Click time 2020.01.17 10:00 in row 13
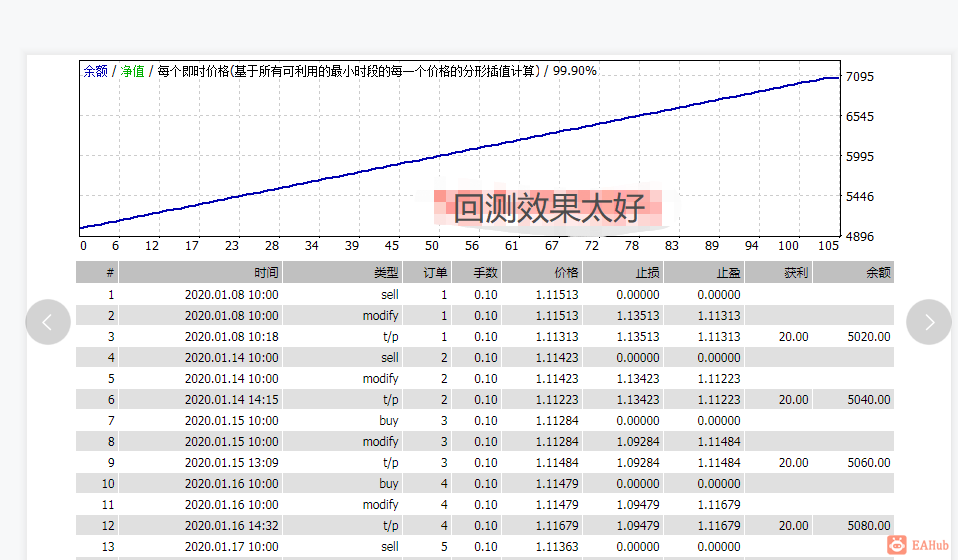The height and width of the screenshot is (560, 958). (x=232, y=547)
